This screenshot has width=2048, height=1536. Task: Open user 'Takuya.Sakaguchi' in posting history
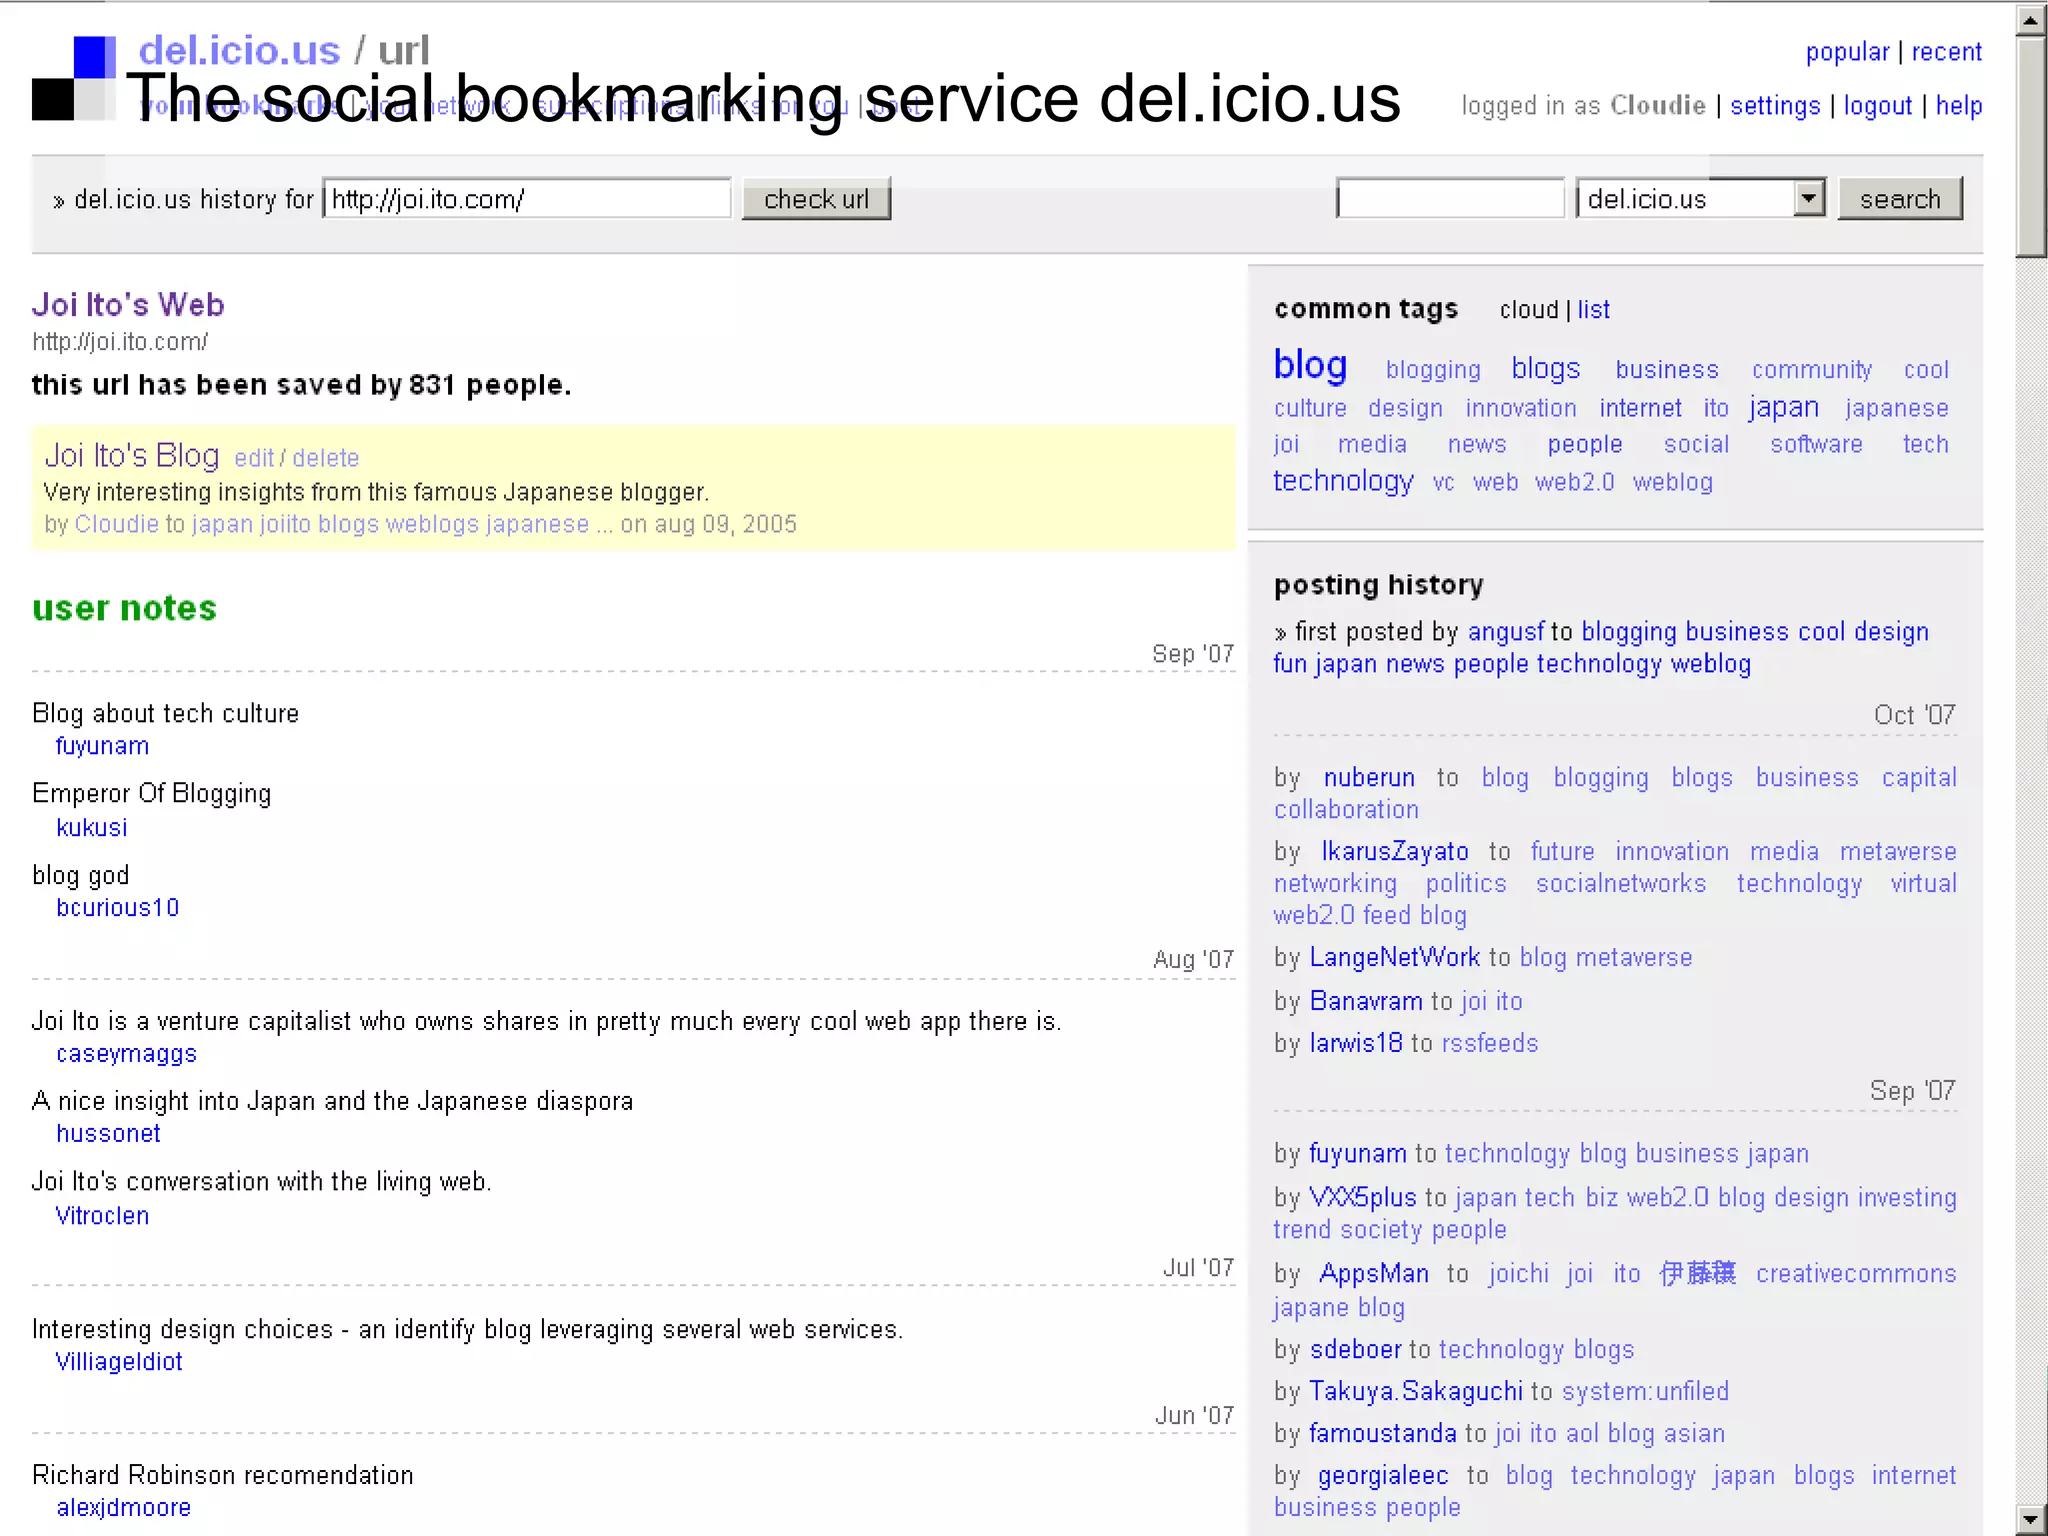(1415, 1392)
